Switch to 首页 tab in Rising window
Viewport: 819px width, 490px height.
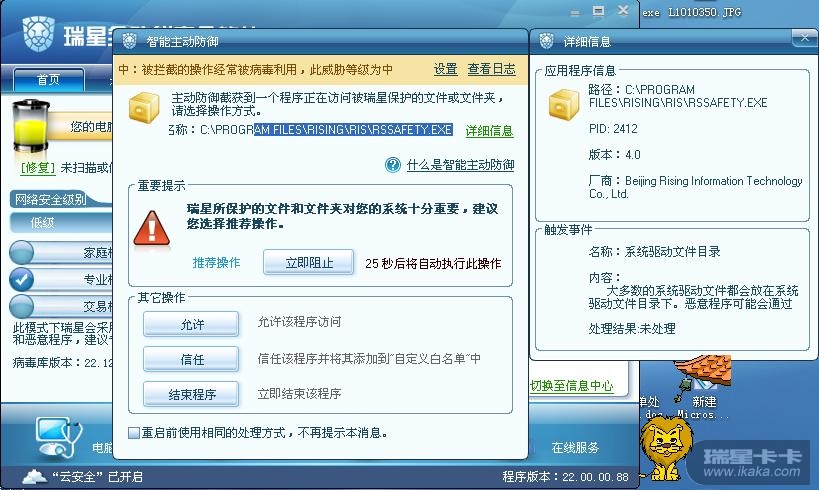coord(49,80)
